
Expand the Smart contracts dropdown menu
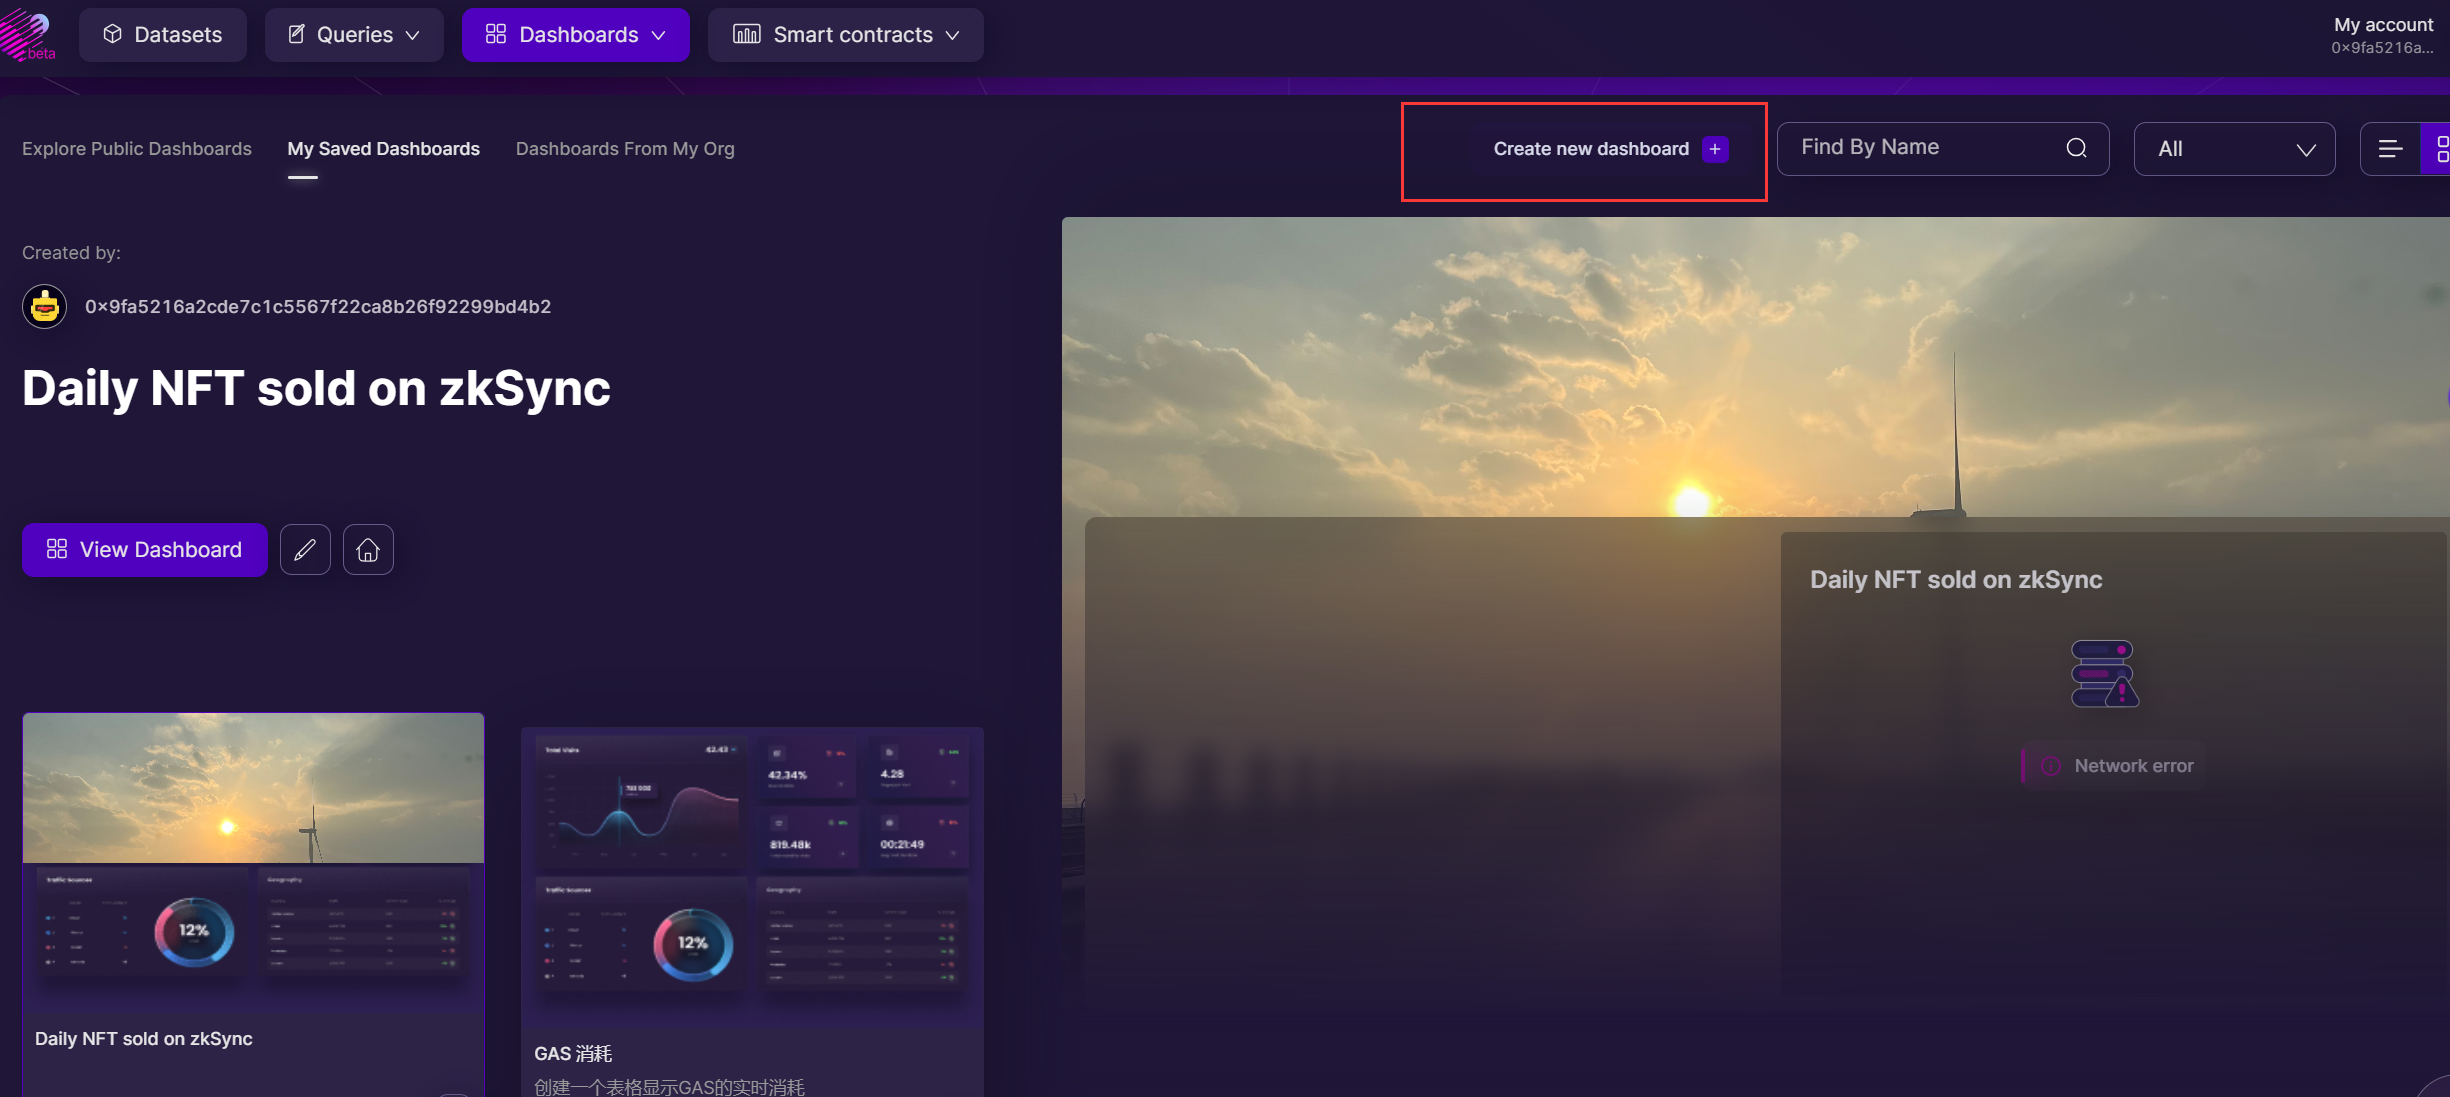click(846, 35)
